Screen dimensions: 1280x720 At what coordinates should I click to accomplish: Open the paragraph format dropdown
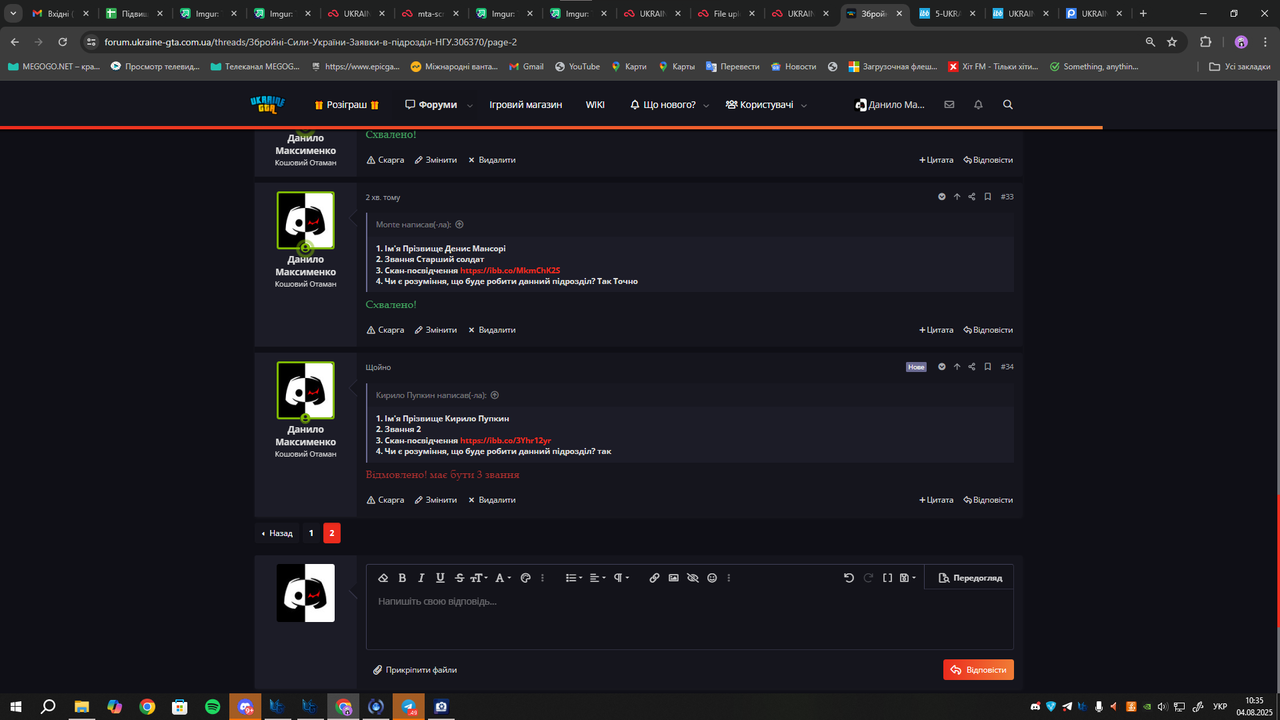pos(621,578)
